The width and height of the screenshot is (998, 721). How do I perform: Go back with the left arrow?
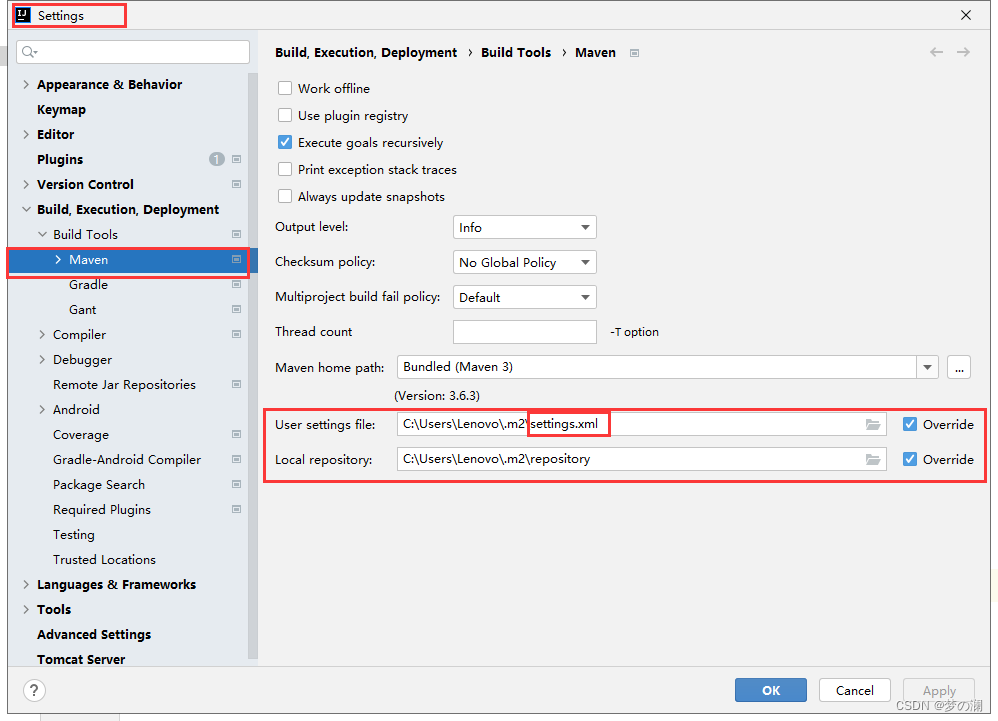coord(936,52)
